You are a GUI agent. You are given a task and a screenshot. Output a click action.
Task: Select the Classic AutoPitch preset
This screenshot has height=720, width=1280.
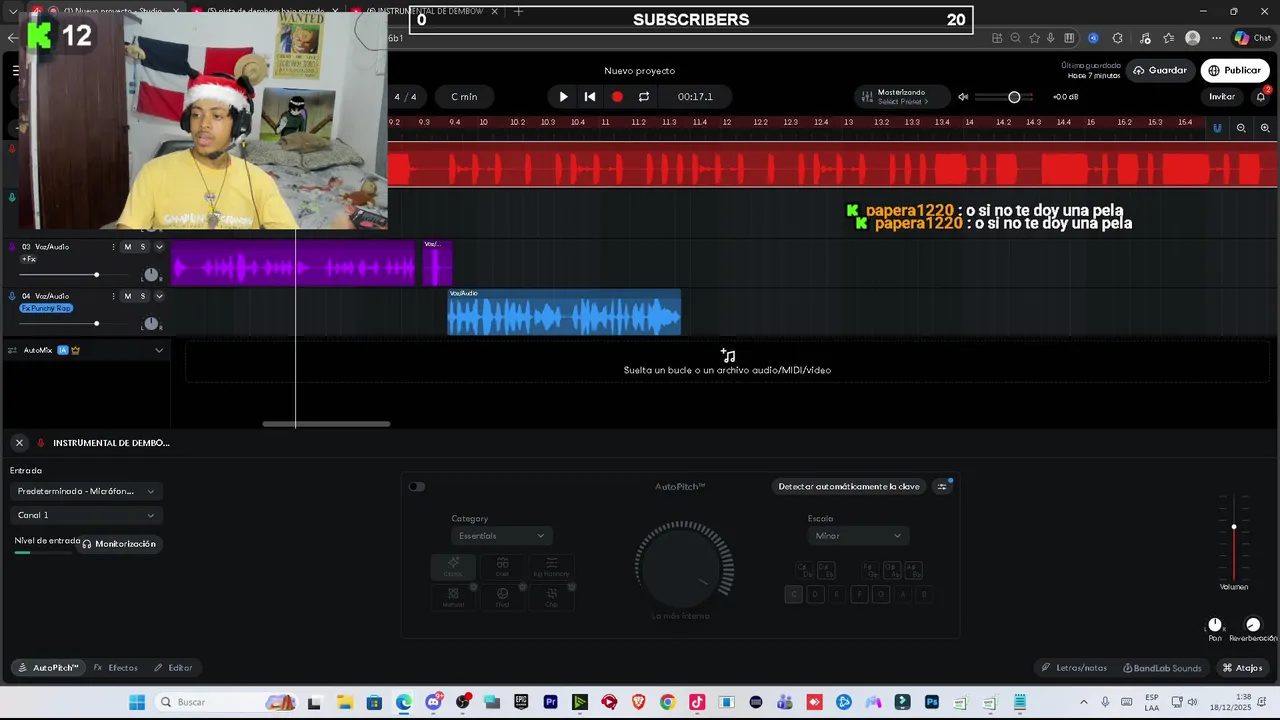click(x=453, y=567)
